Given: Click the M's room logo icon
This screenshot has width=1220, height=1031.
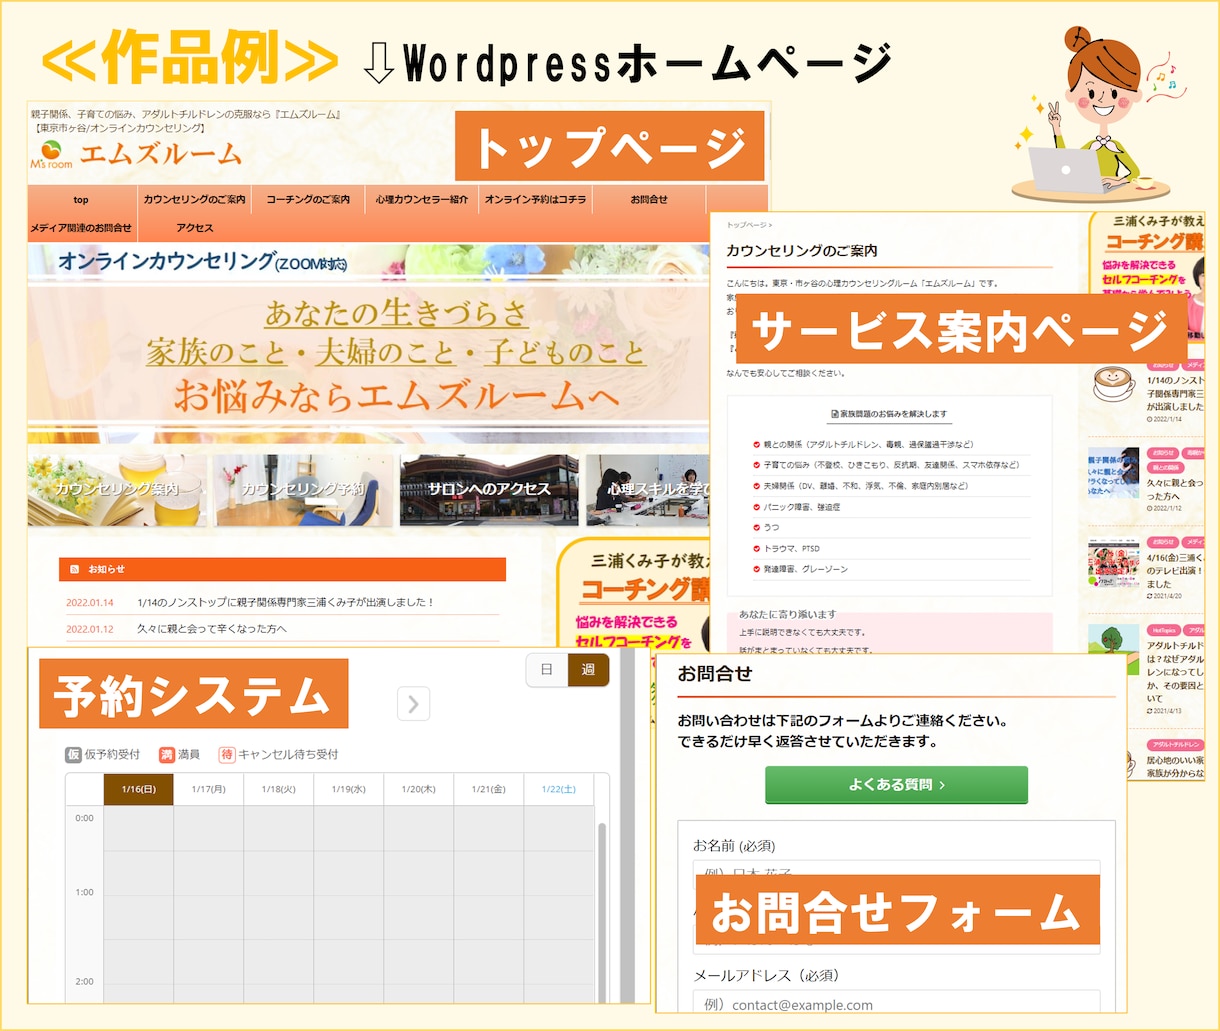Looking at the screenshot, I should [x=51, y=155].
